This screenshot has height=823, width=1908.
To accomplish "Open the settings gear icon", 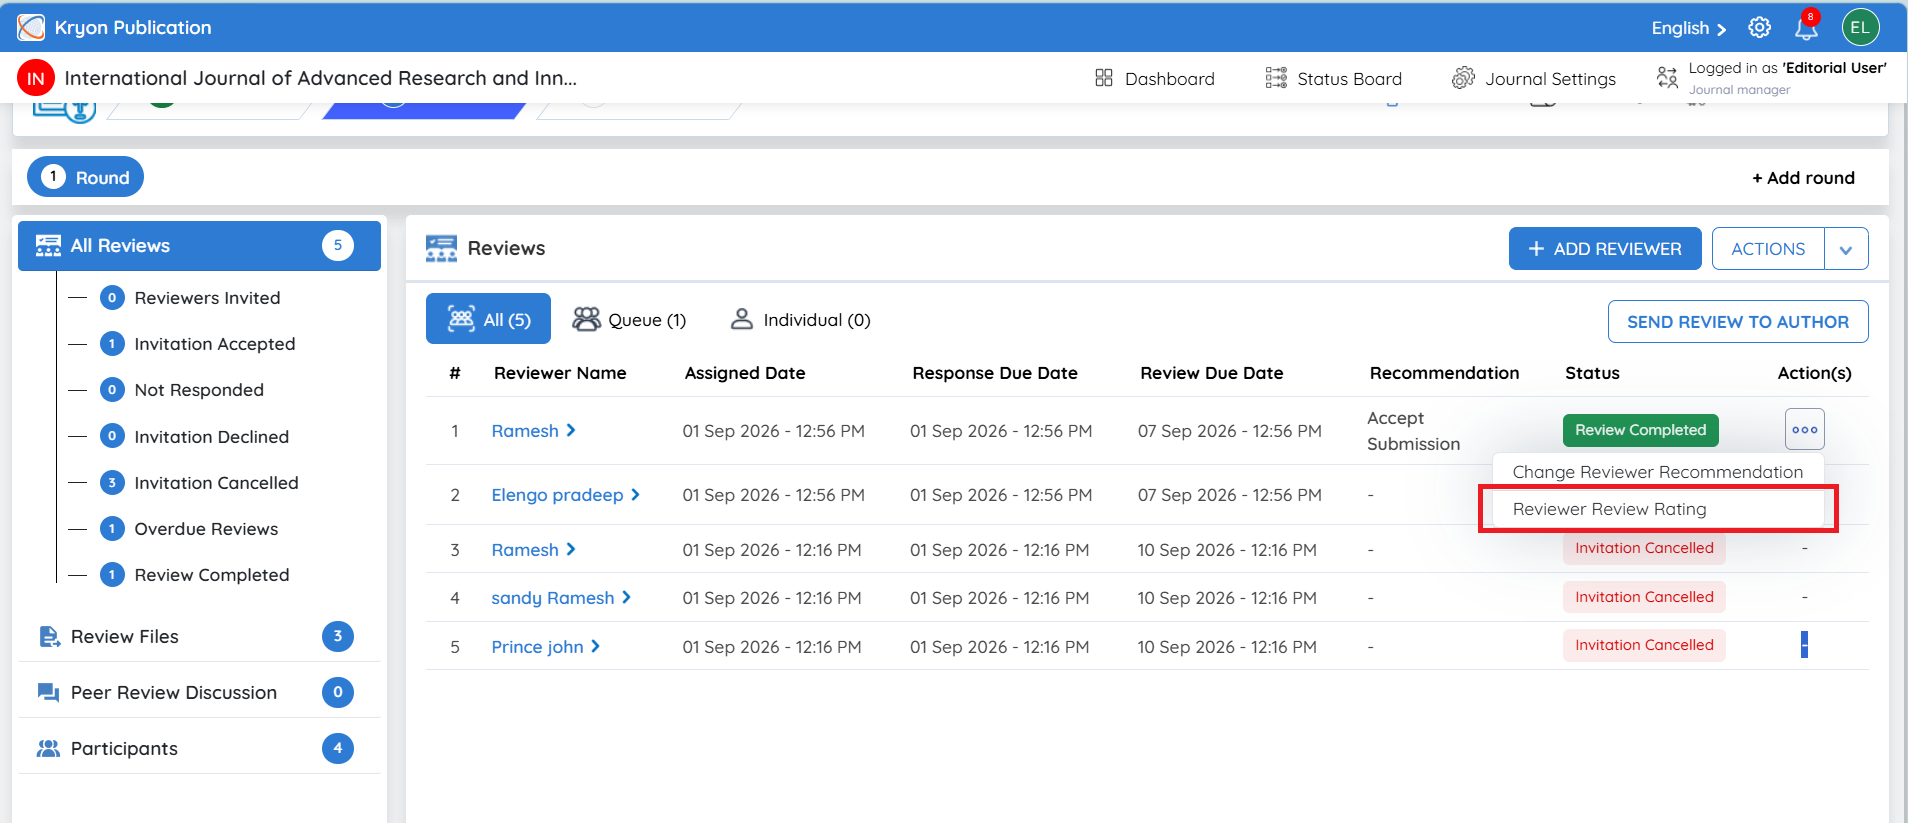I will pos(1759,28).
